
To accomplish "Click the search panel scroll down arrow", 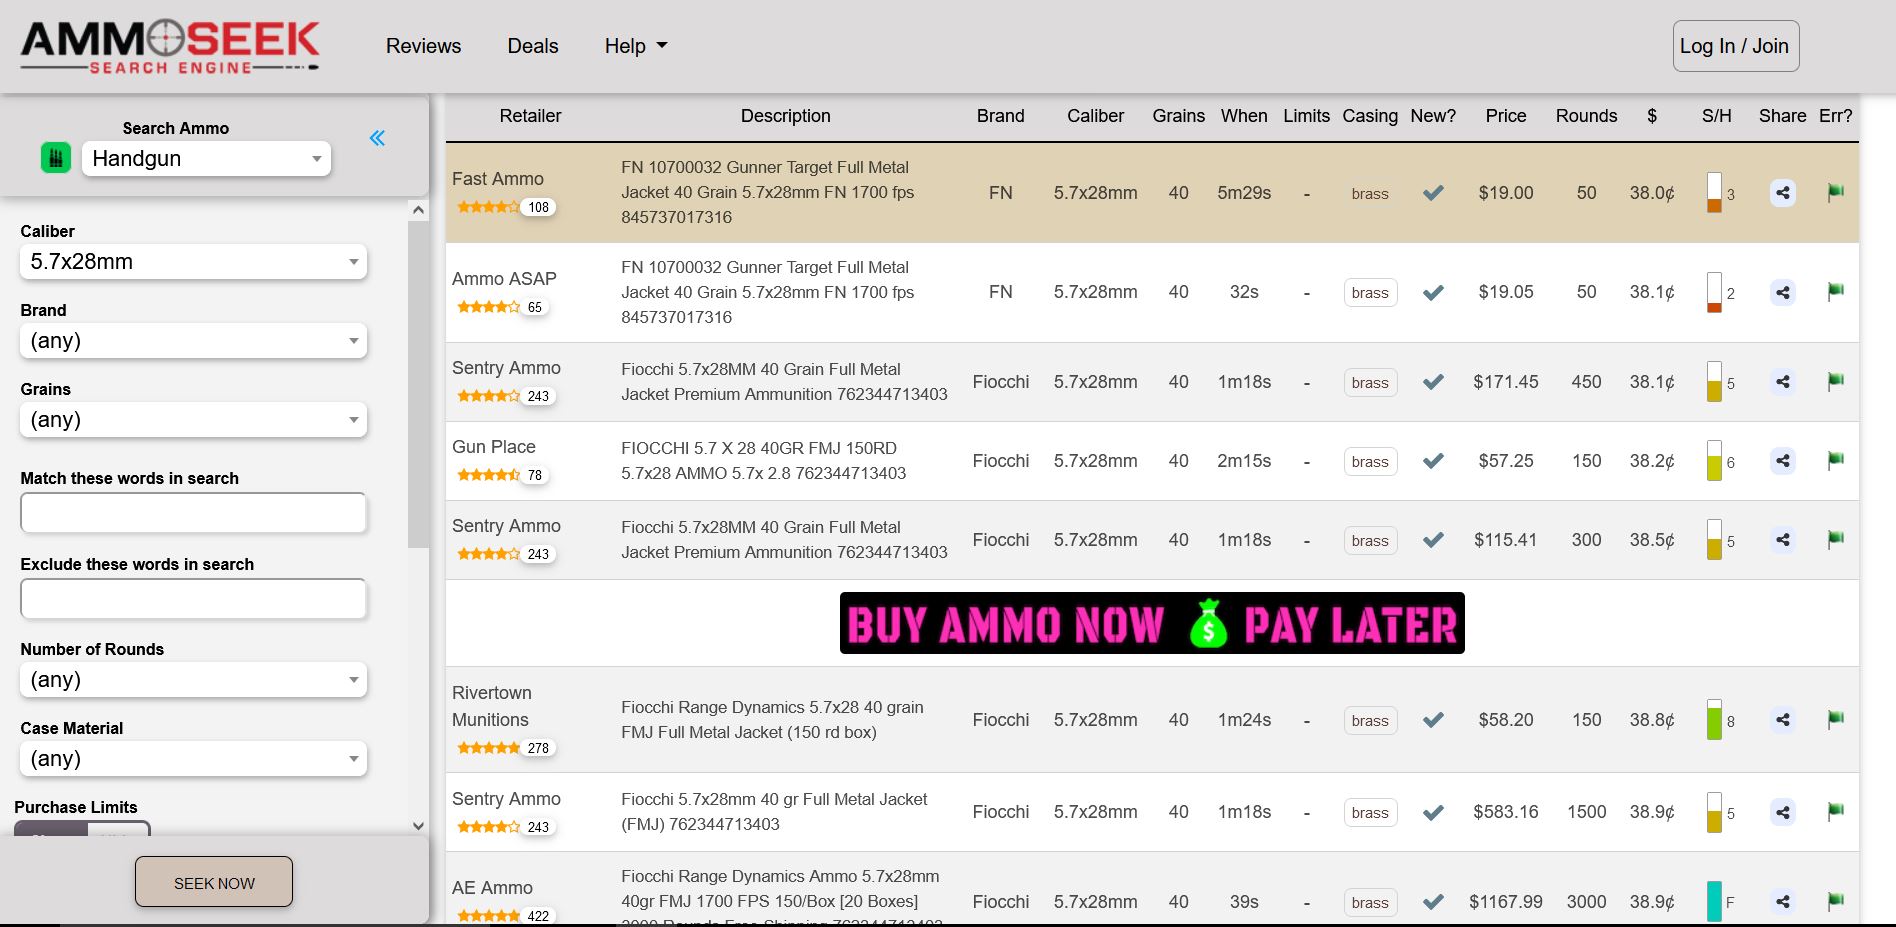I will pyautogui.click(x=418, y=826).
